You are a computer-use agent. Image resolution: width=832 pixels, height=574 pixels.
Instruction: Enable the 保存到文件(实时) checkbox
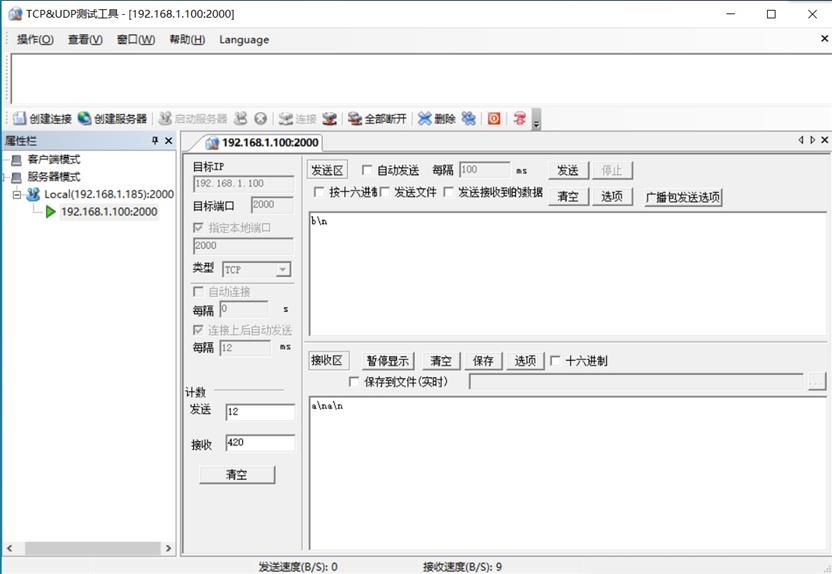point(353,381)
